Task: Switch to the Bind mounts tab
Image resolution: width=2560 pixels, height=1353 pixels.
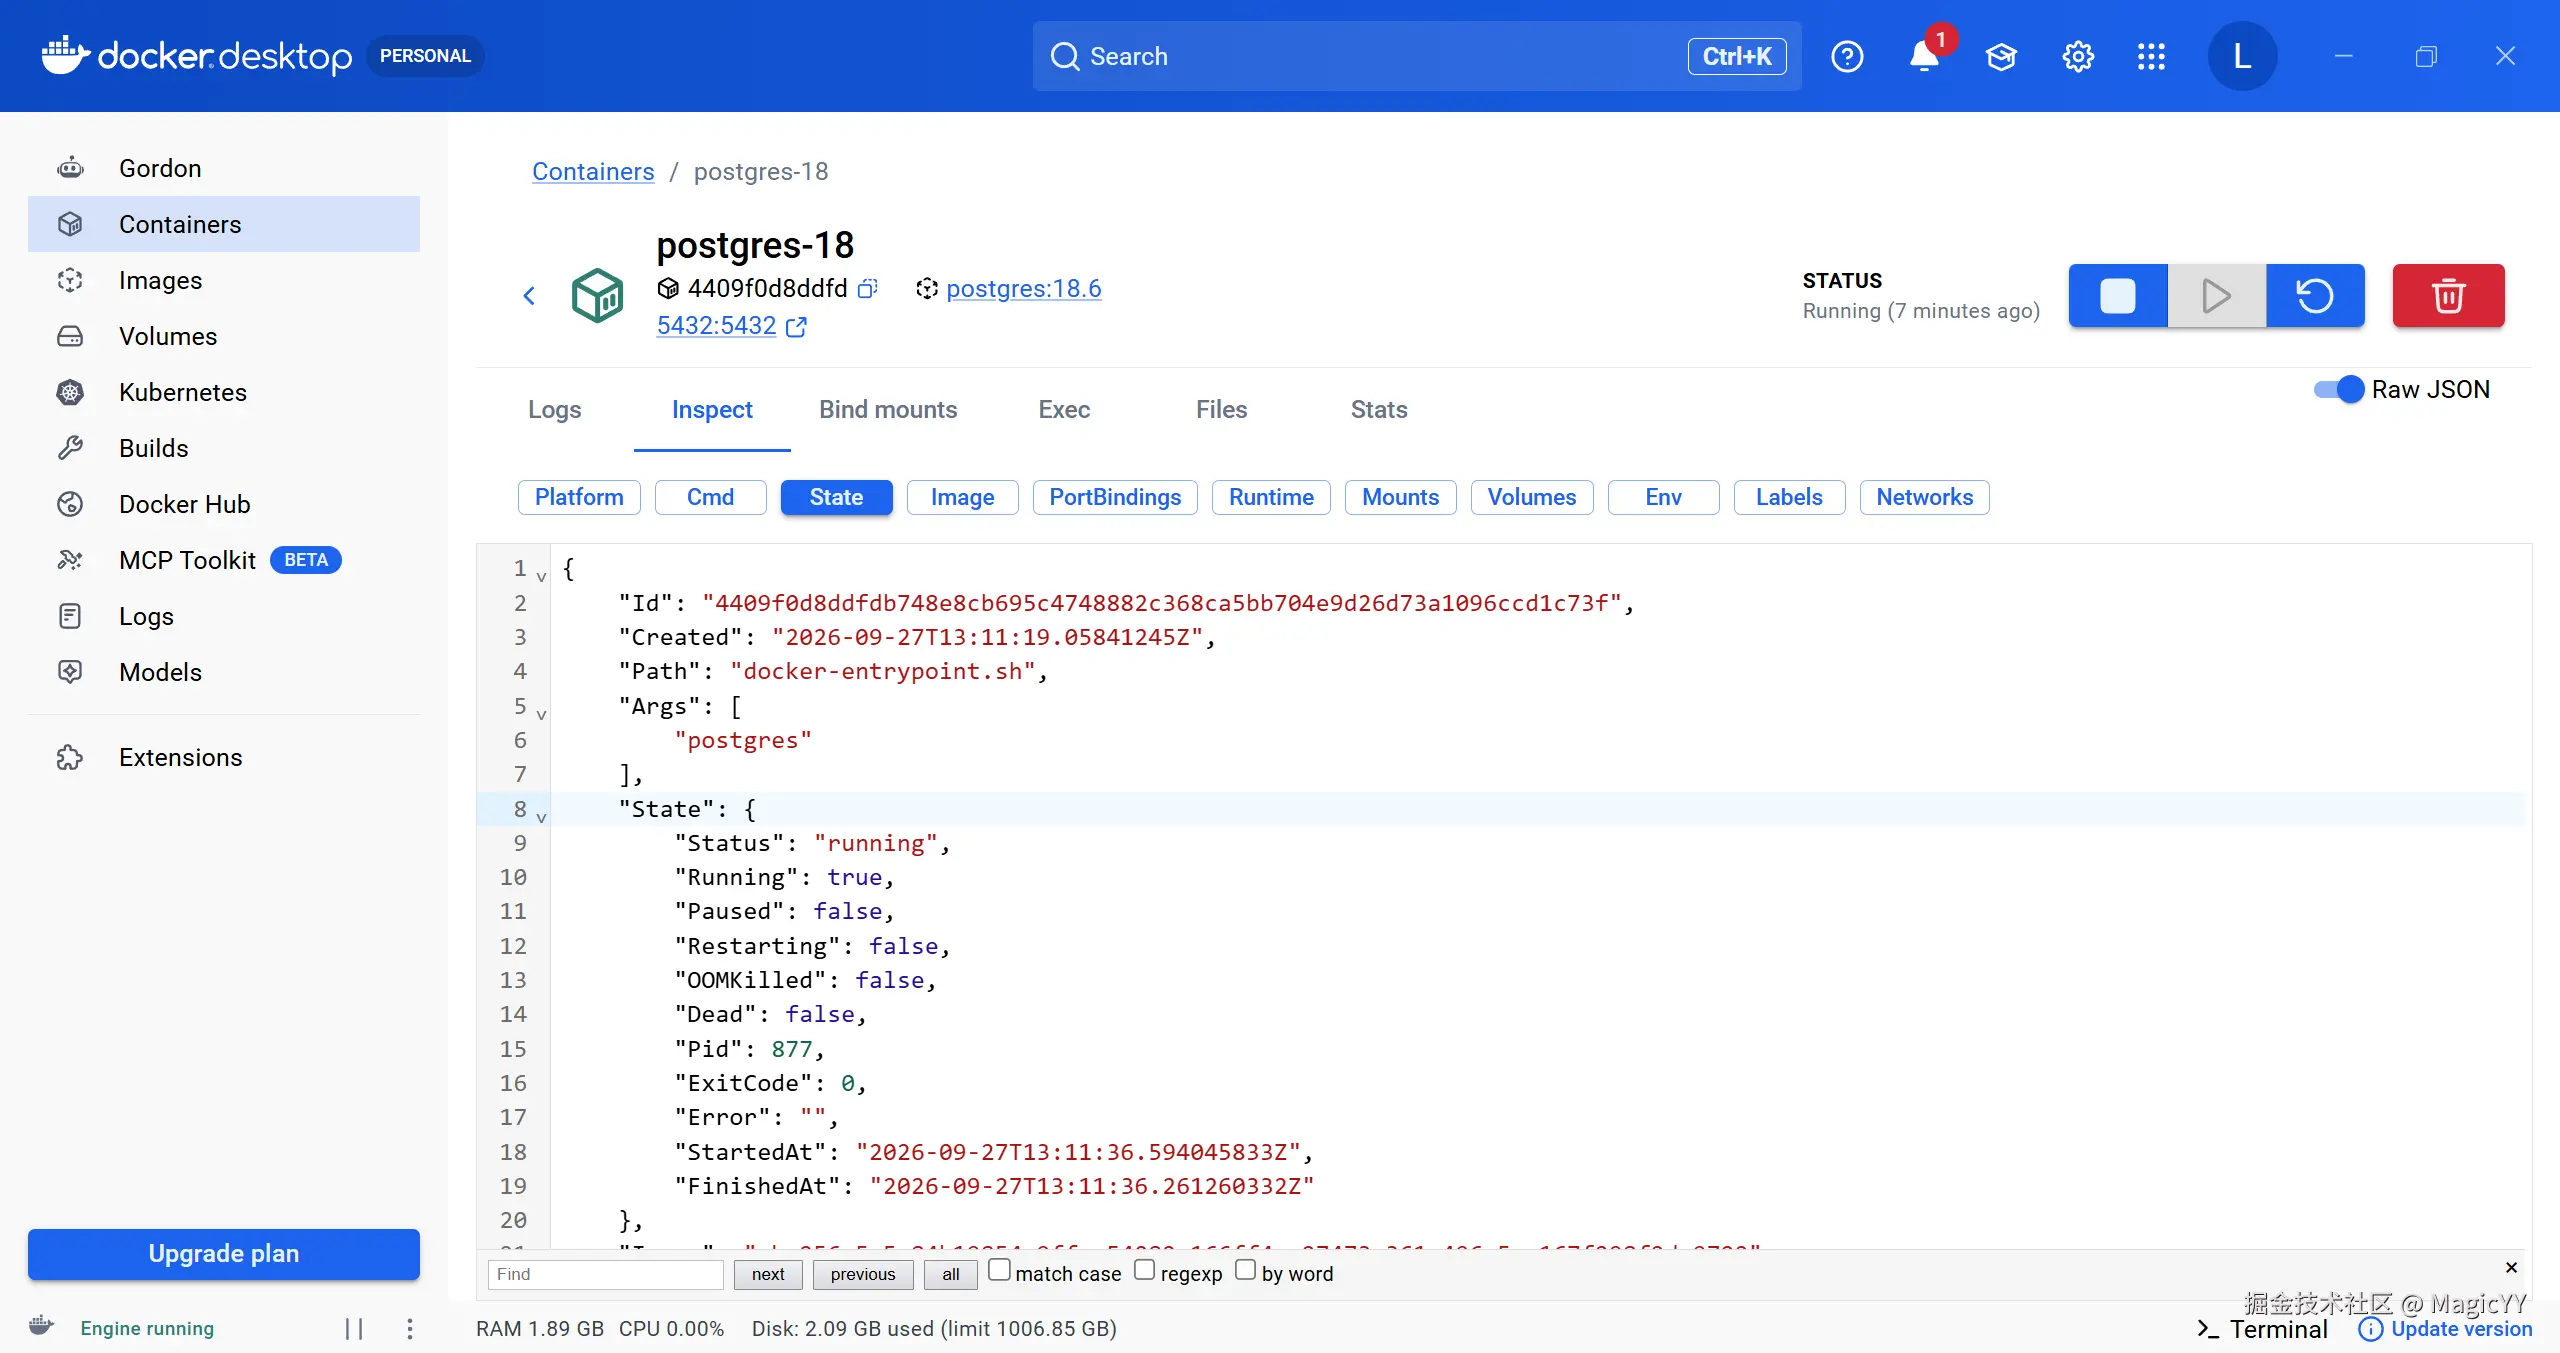Action: 888,410
